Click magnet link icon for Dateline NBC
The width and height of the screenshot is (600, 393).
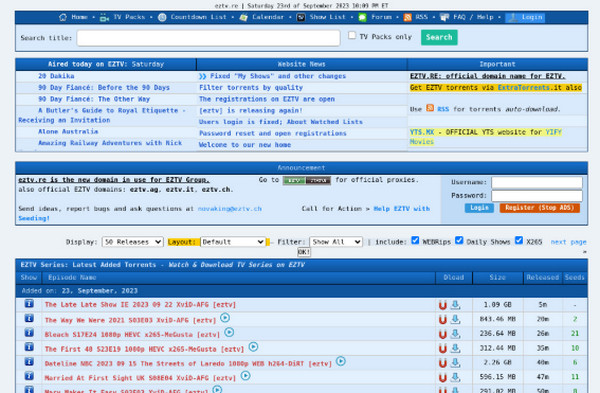443,363
